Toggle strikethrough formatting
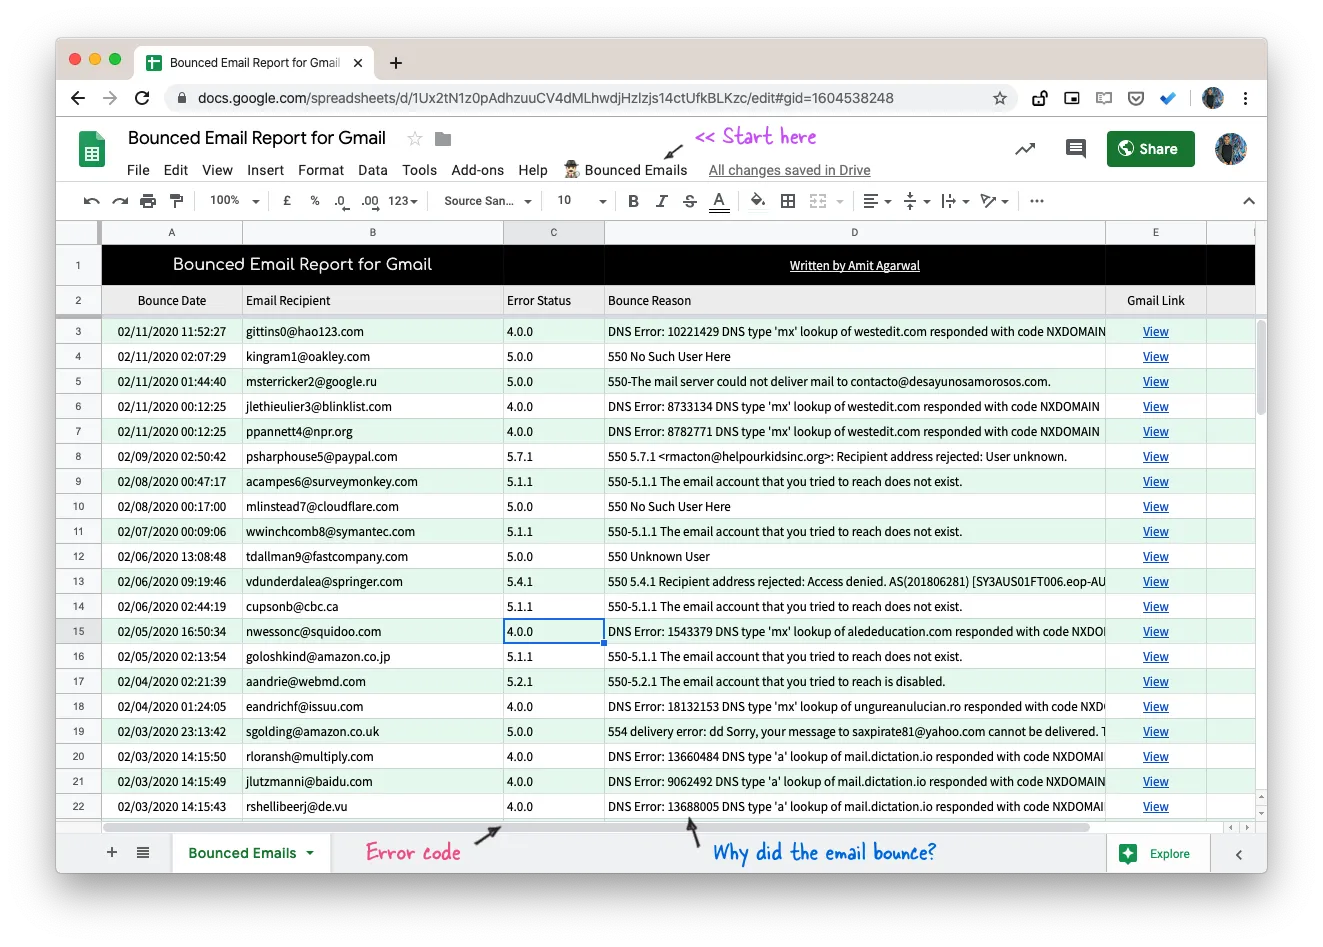The image size is (1323, 947). pyautogui.click(x=689, y=201)
